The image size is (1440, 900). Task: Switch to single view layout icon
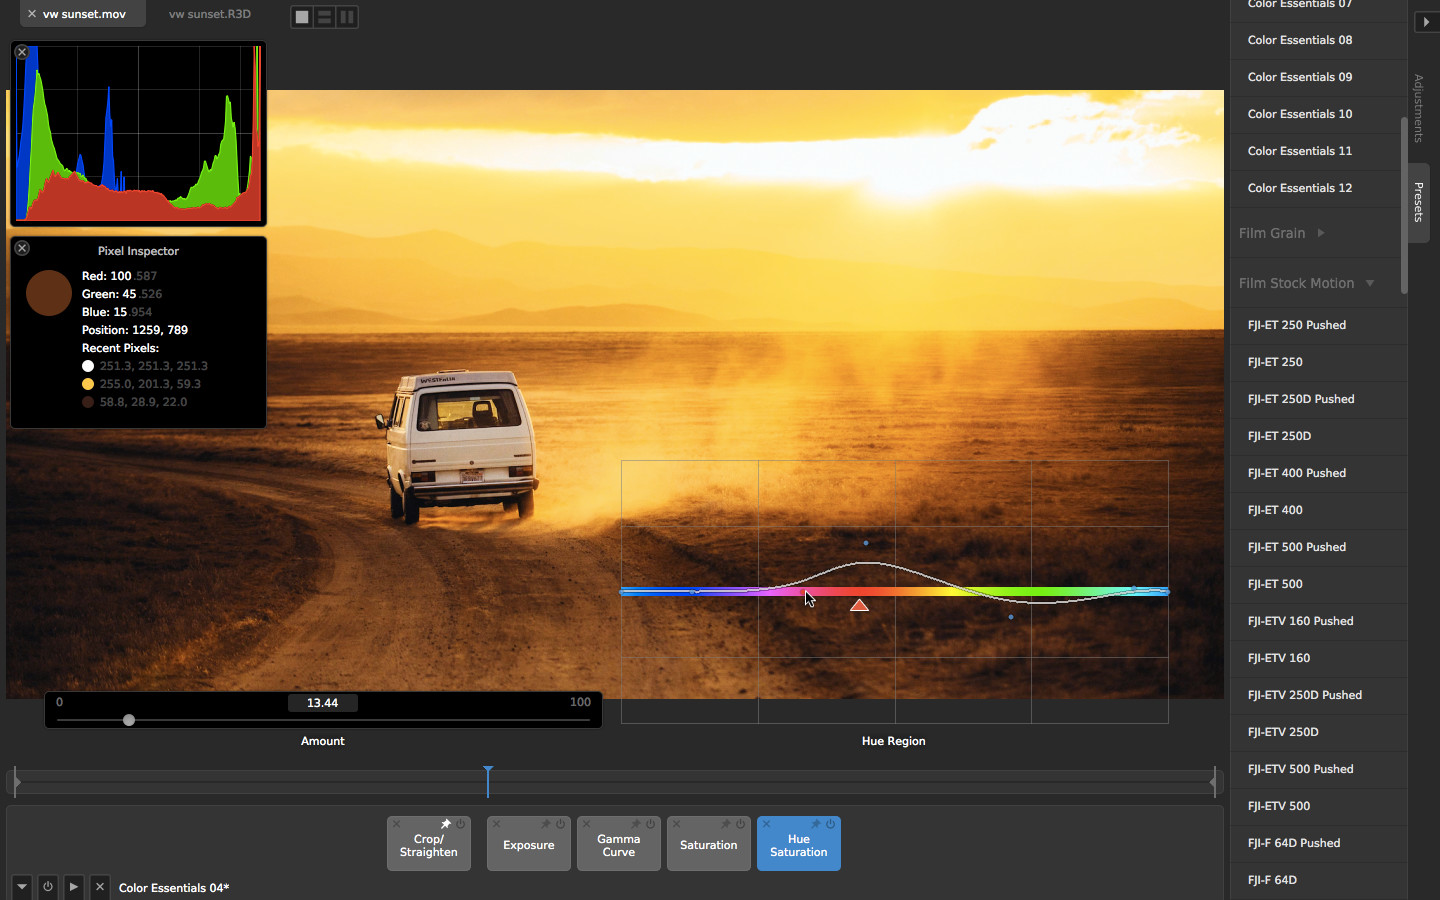302,17
